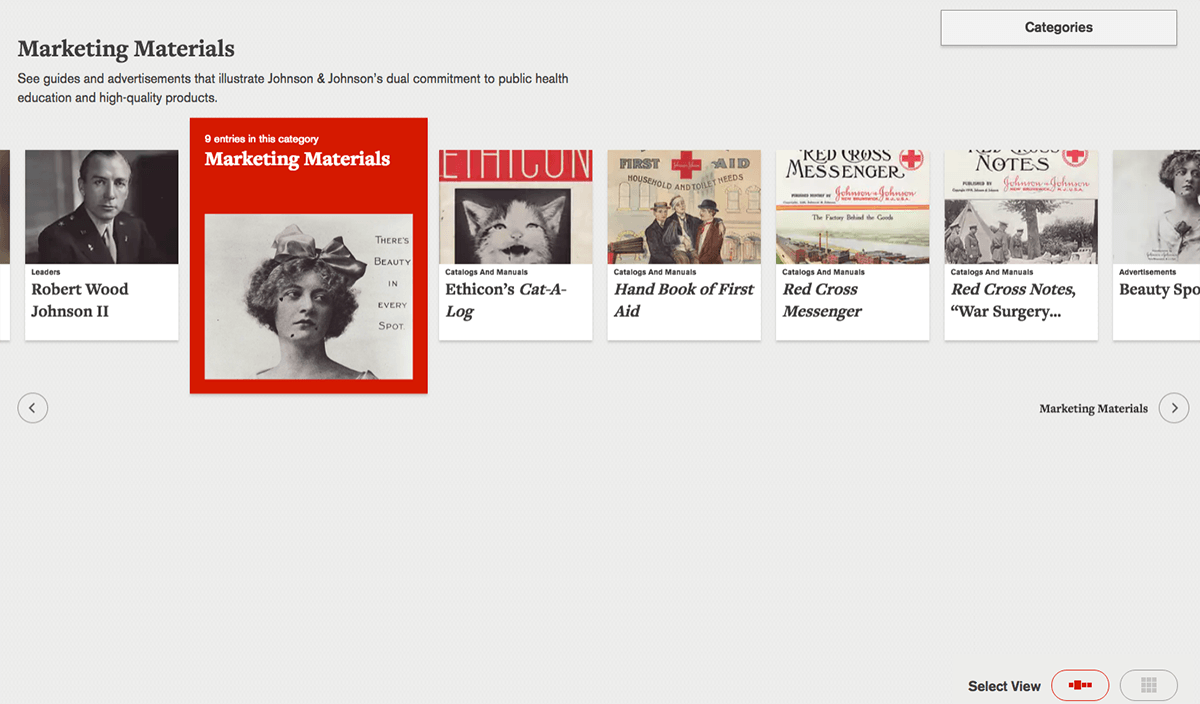Open Beauty Spots advertisement image
1200x704 pixels.
click(x=1156, y=207)
